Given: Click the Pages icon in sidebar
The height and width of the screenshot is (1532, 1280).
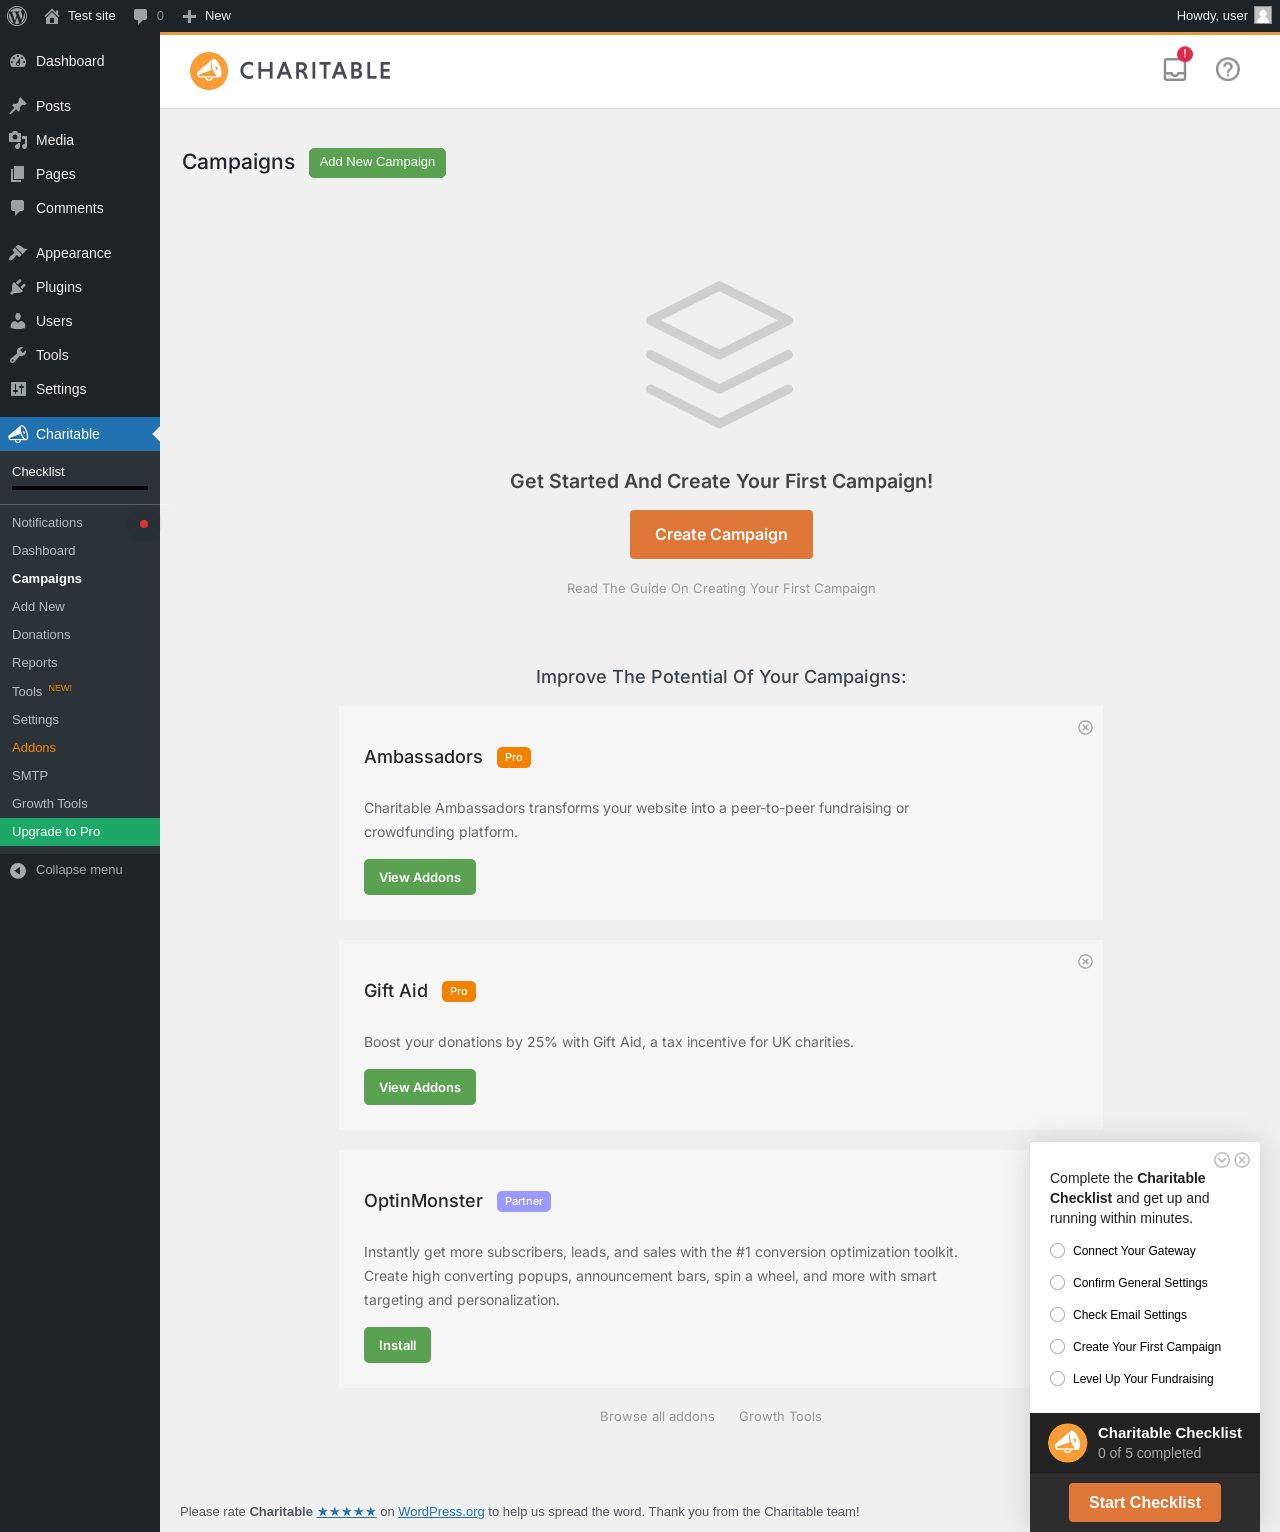Looking at the screenshot, I should [x=18, y=174].
